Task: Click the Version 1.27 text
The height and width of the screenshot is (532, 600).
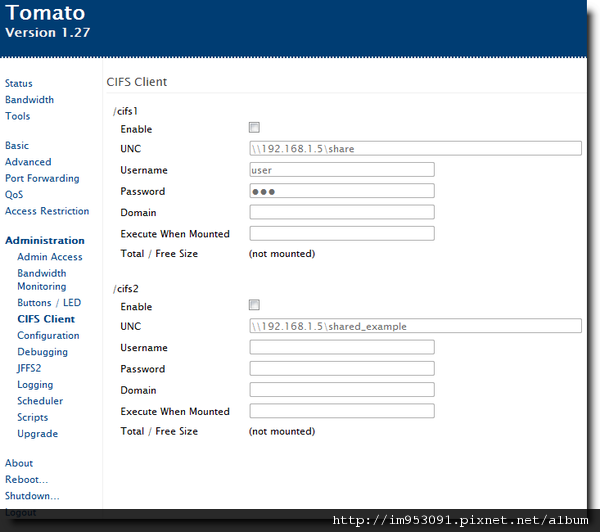Action: point(47,33)
